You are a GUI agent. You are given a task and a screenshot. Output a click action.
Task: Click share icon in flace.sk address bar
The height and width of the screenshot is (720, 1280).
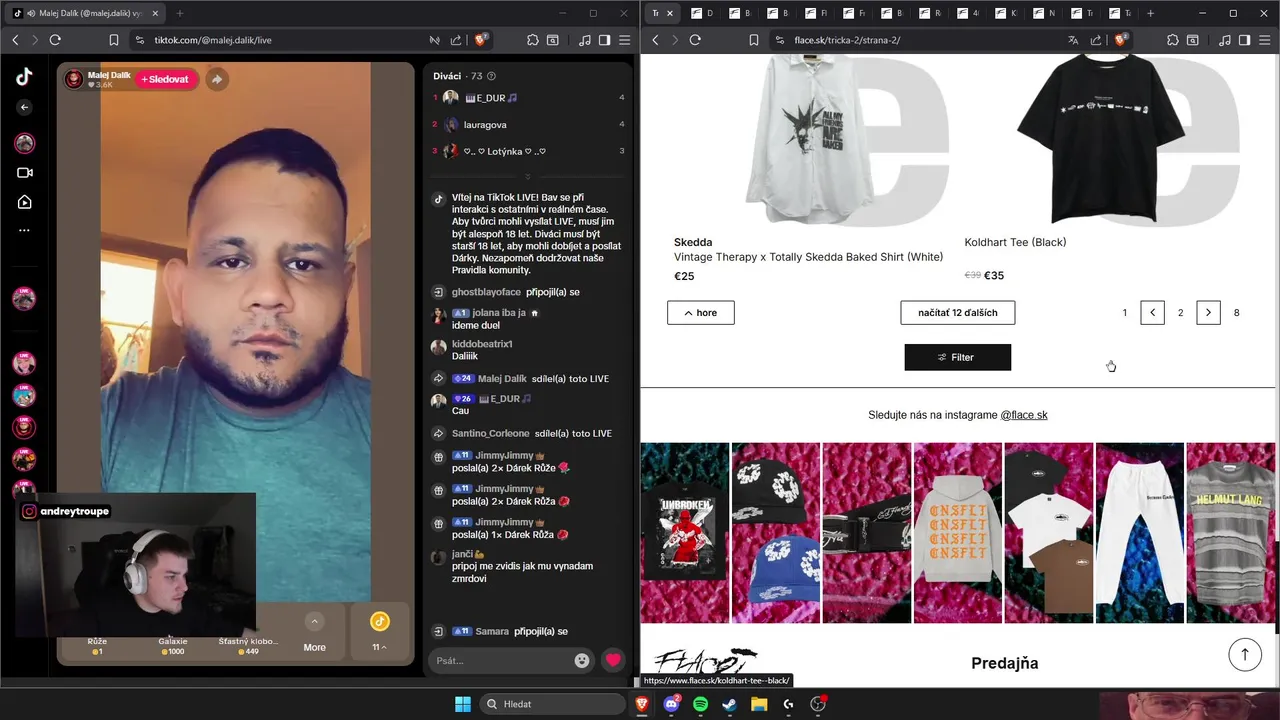pos(1097,40)
